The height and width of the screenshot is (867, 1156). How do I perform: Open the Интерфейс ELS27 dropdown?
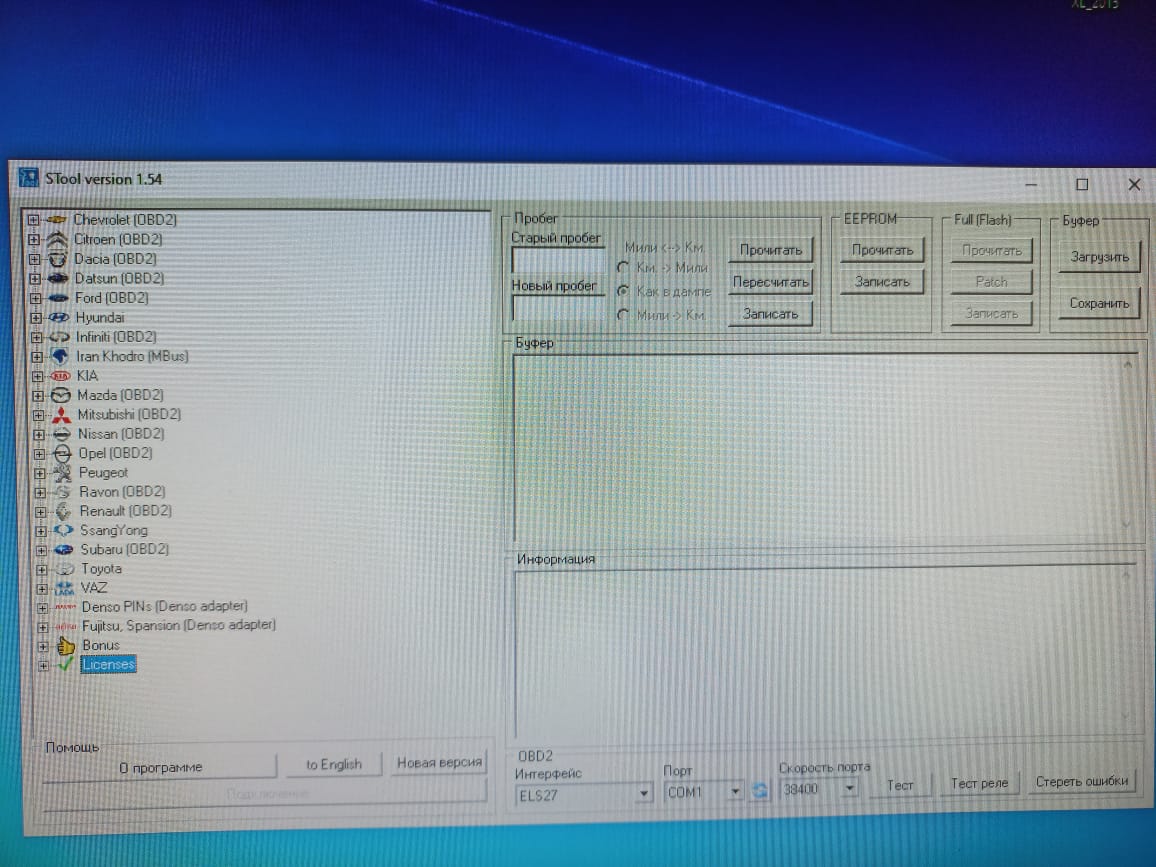643,793
